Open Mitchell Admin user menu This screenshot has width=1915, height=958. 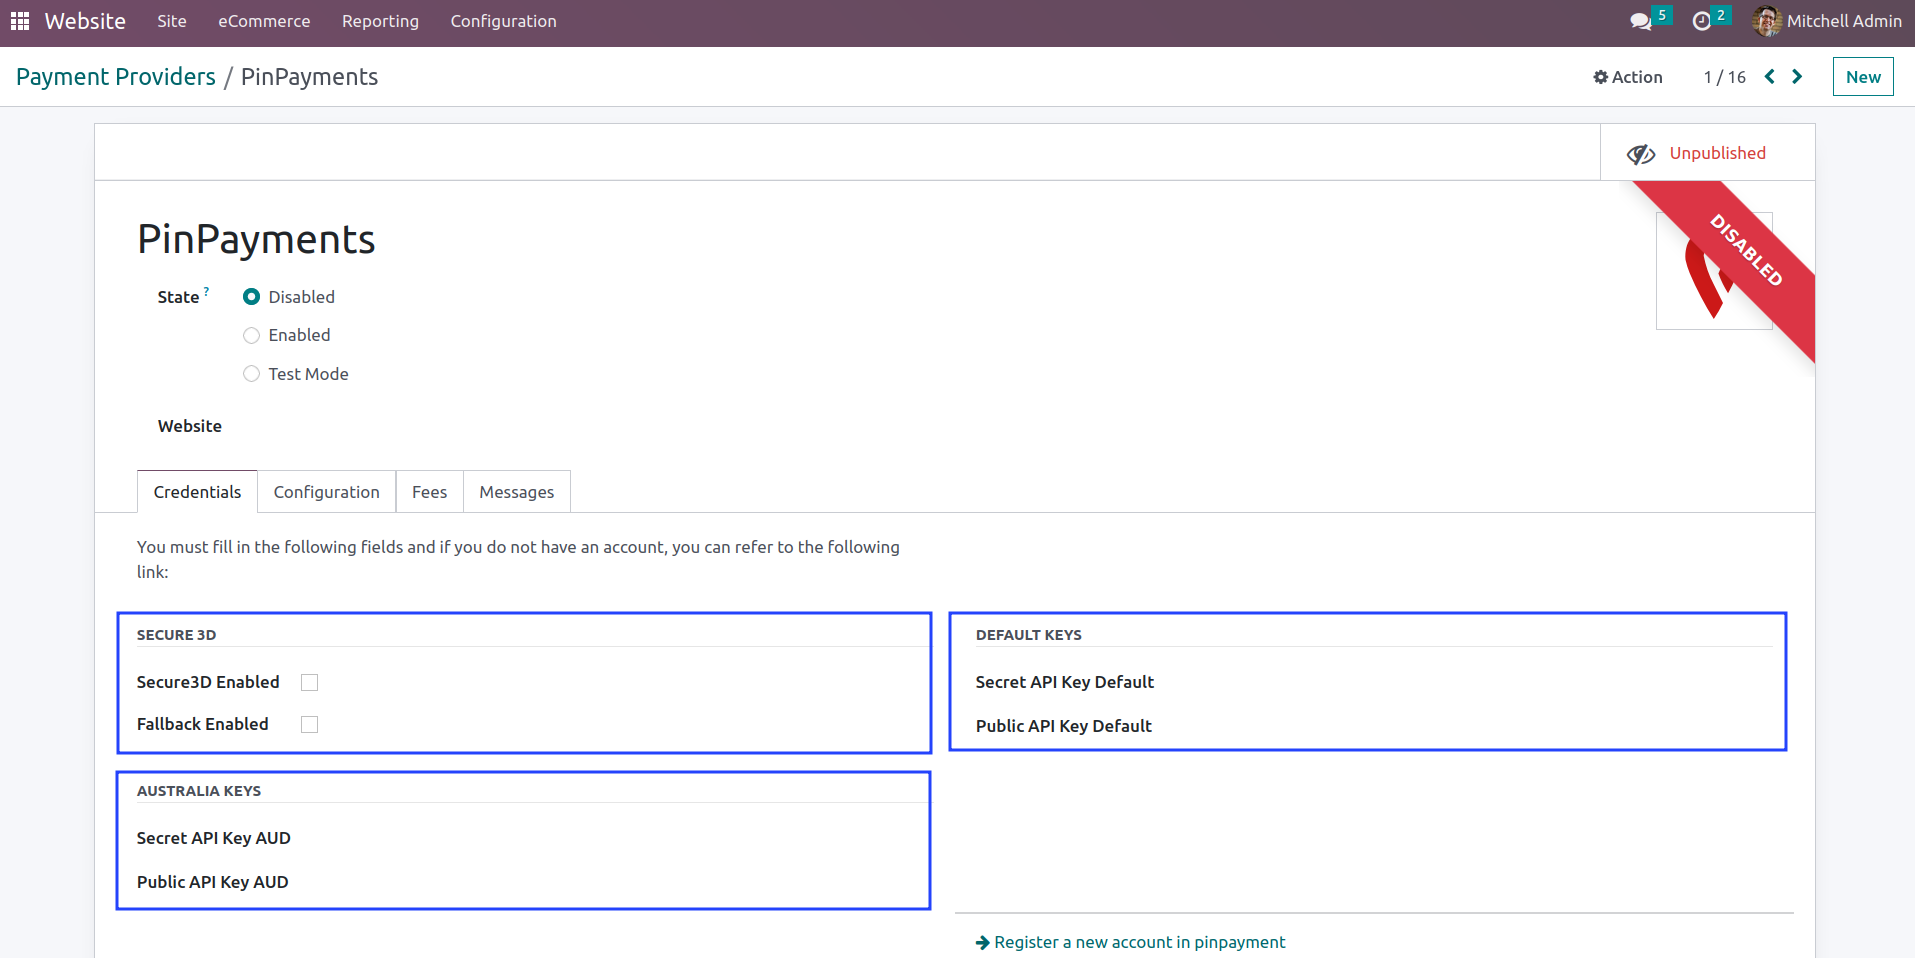[x=1827, y=21]
